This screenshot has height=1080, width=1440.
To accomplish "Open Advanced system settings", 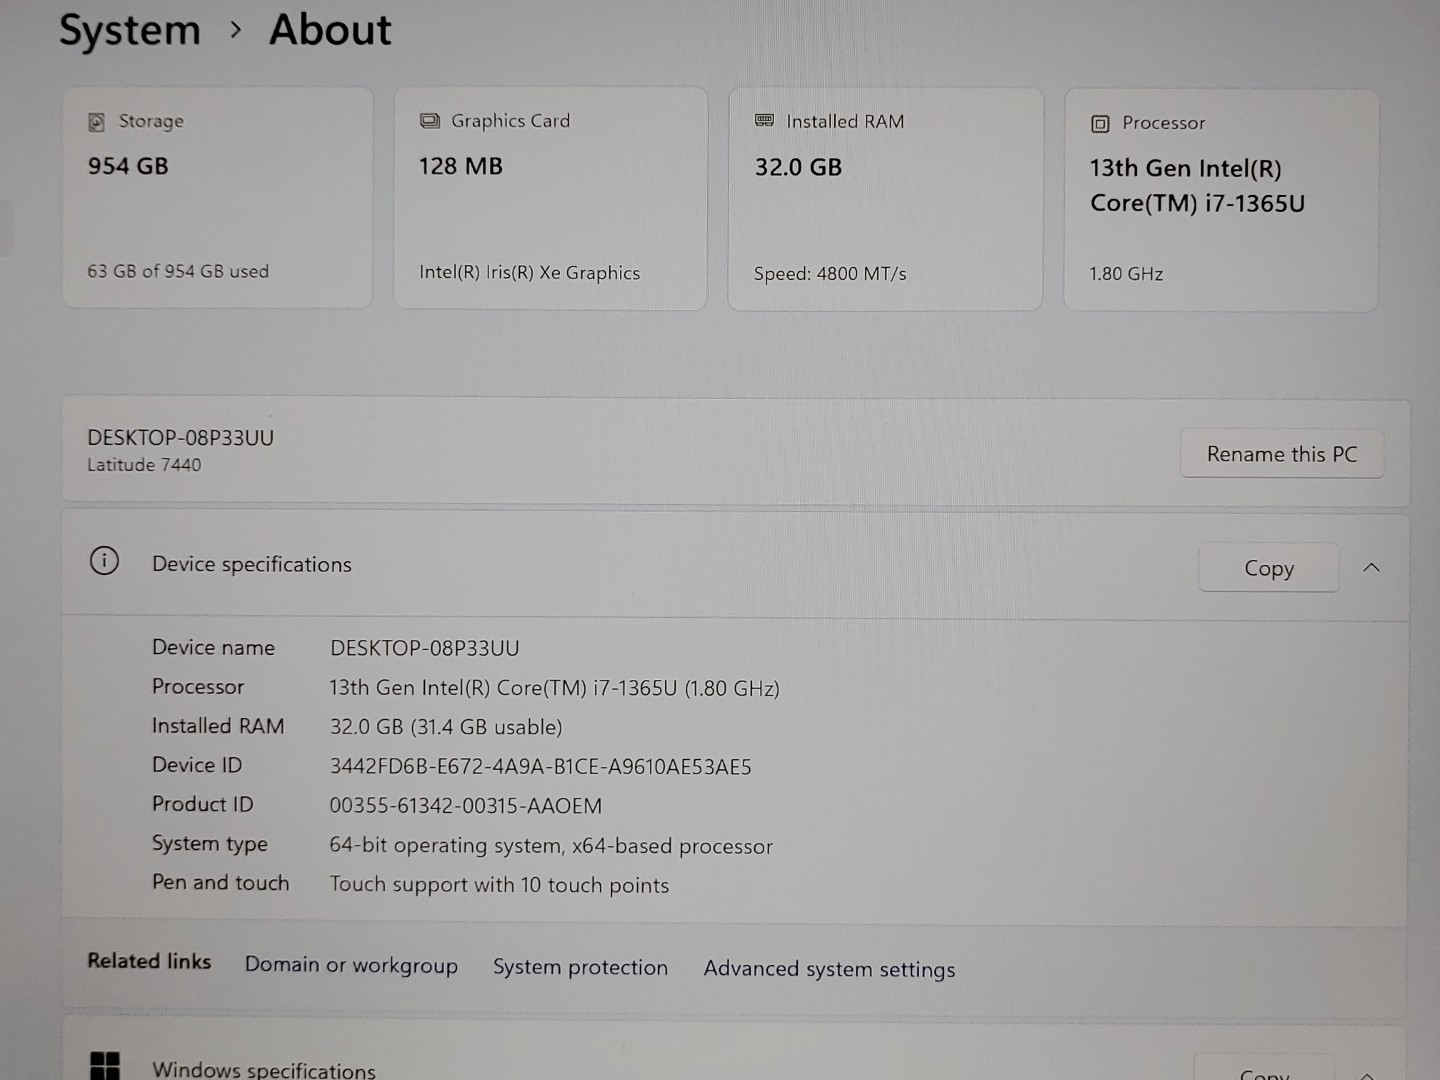I will point(829,968).
